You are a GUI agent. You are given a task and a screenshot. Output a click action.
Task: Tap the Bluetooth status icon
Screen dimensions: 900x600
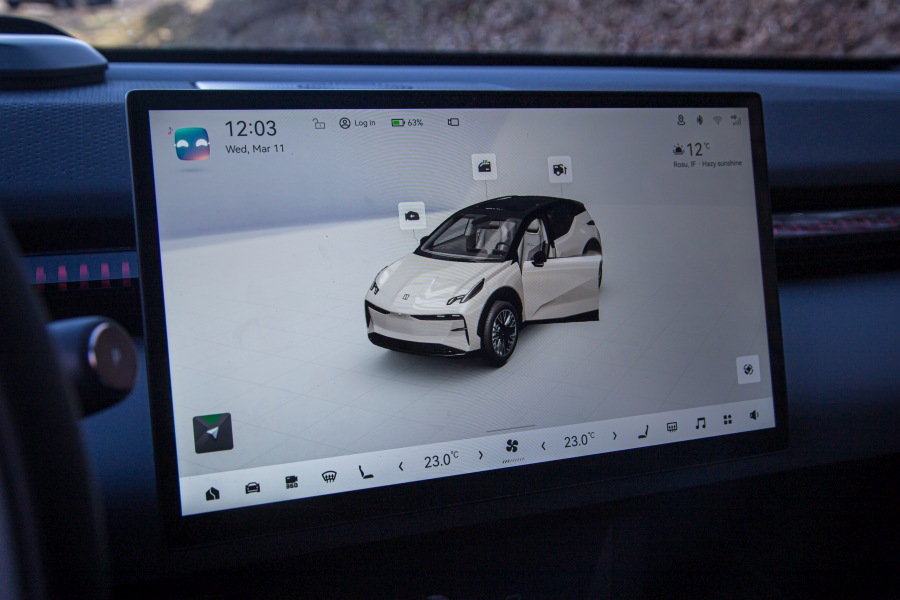699,119
